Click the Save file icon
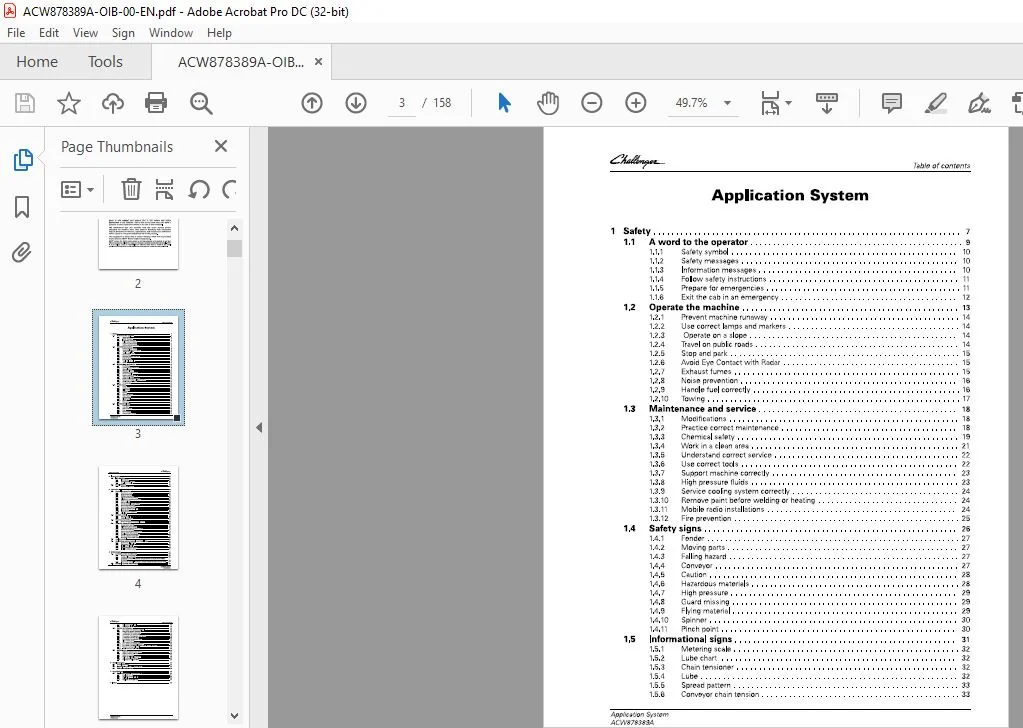The height and width of the screenshot is (728, 1023). coord(25,103)
